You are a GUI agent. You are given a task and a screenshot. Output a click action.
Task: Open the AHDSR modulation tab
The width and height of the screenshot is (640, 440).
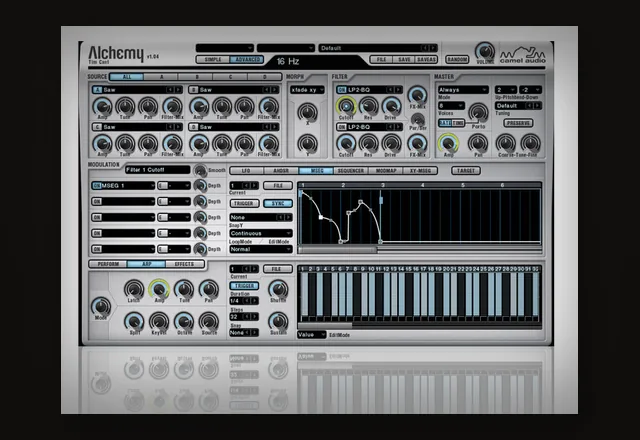click(x=281, y=171)
